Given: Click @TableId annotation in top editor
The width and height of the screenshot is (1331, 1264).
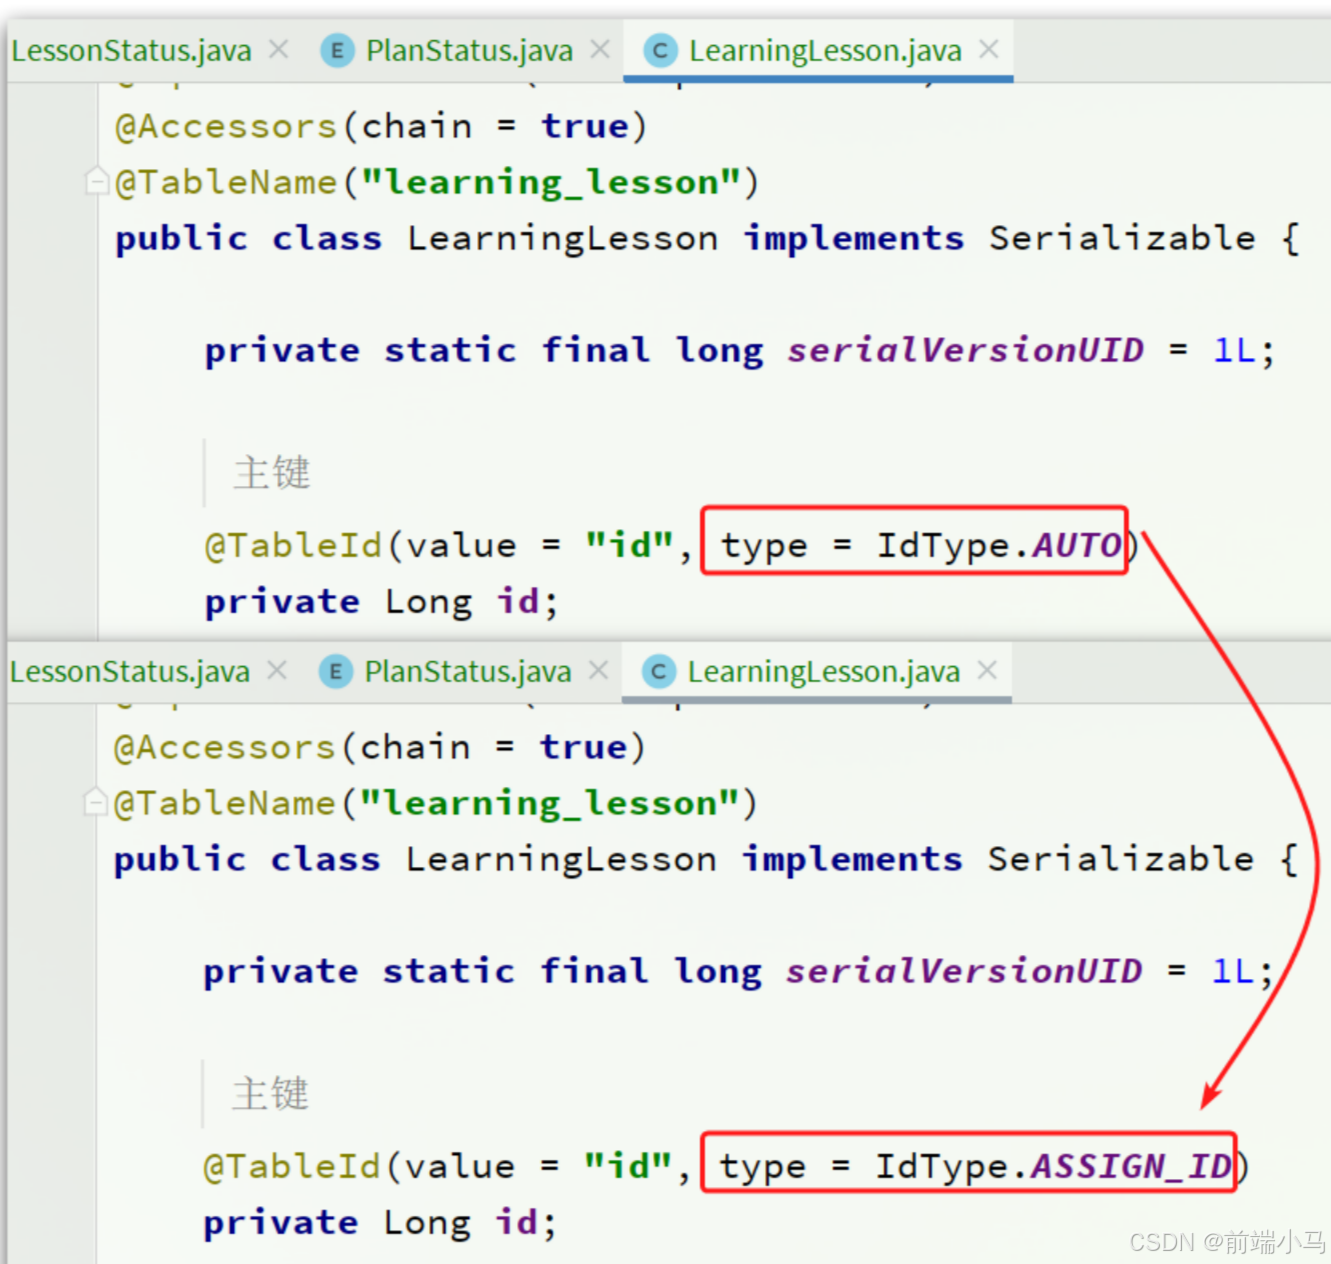Looking at the screenshot, I should 293,545.
